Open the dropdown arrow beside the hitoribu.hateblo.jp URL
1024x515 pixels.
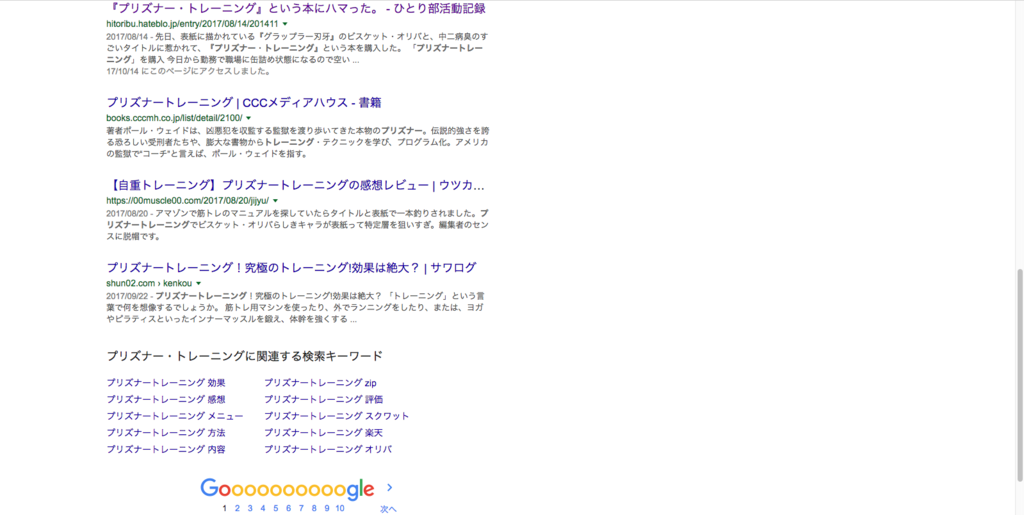(x=285, y=23)
